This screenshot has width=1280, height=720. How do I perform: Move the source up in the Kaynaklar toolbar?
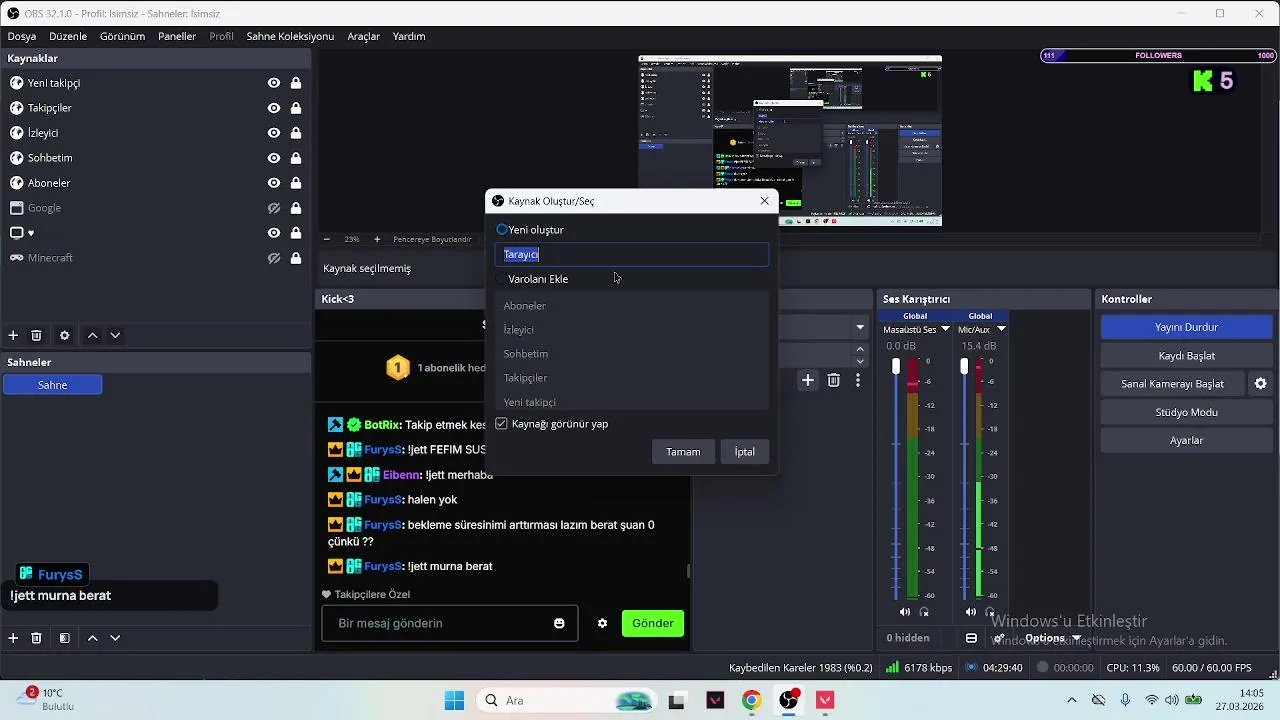92,336
